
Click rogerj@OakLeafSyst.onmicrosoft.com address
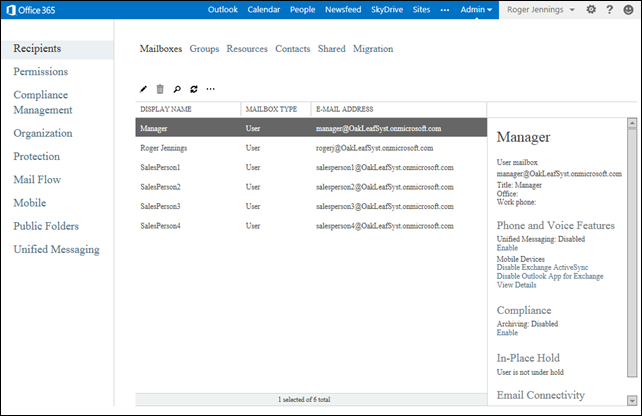pos(374,148)
